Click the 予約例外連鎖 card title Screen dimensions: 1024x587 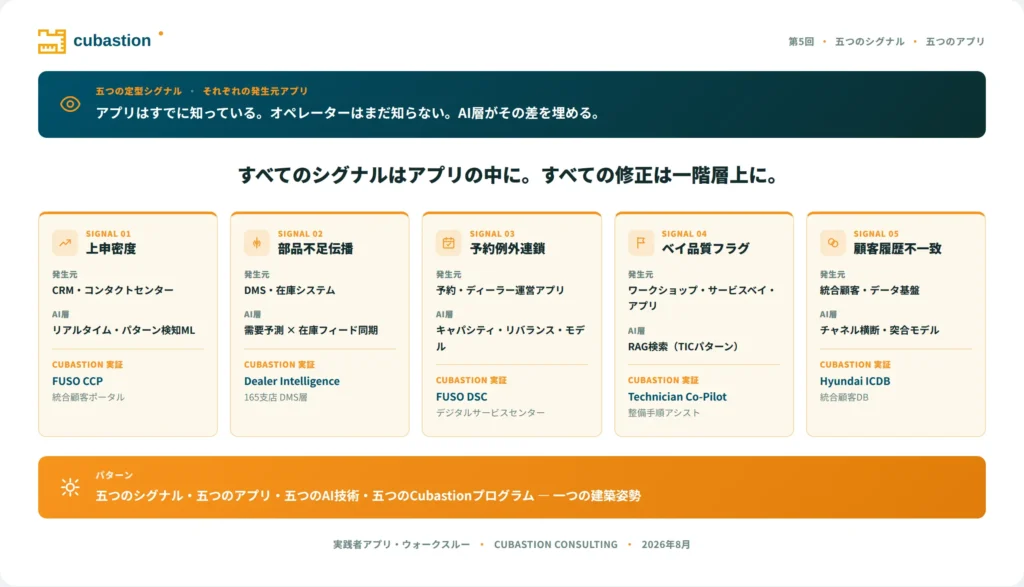507,248
